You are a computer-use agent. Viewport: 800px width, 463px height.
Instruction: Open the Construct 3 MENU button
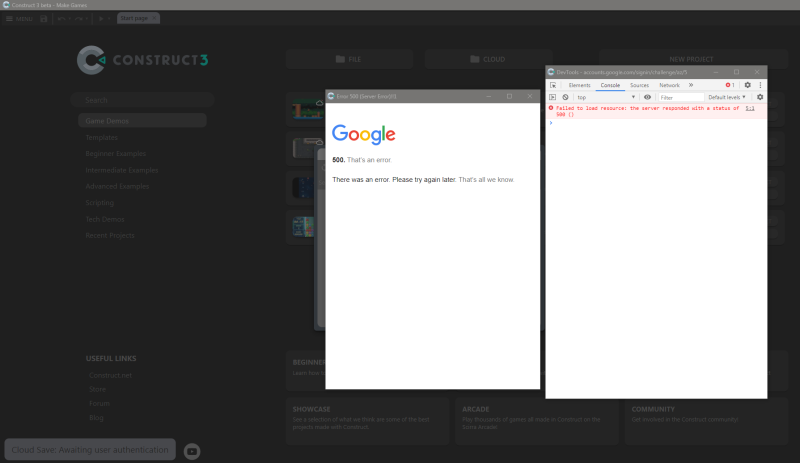[x=19, y=18]
